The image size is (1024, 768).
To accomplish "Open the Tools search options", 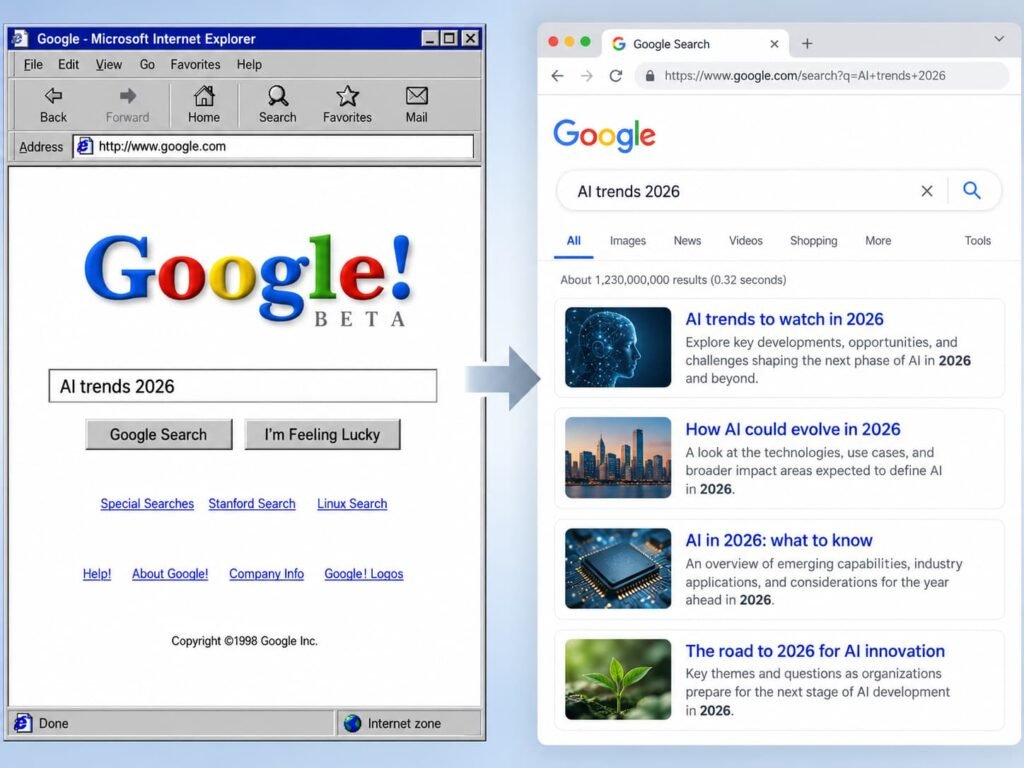I will [978, 241].
